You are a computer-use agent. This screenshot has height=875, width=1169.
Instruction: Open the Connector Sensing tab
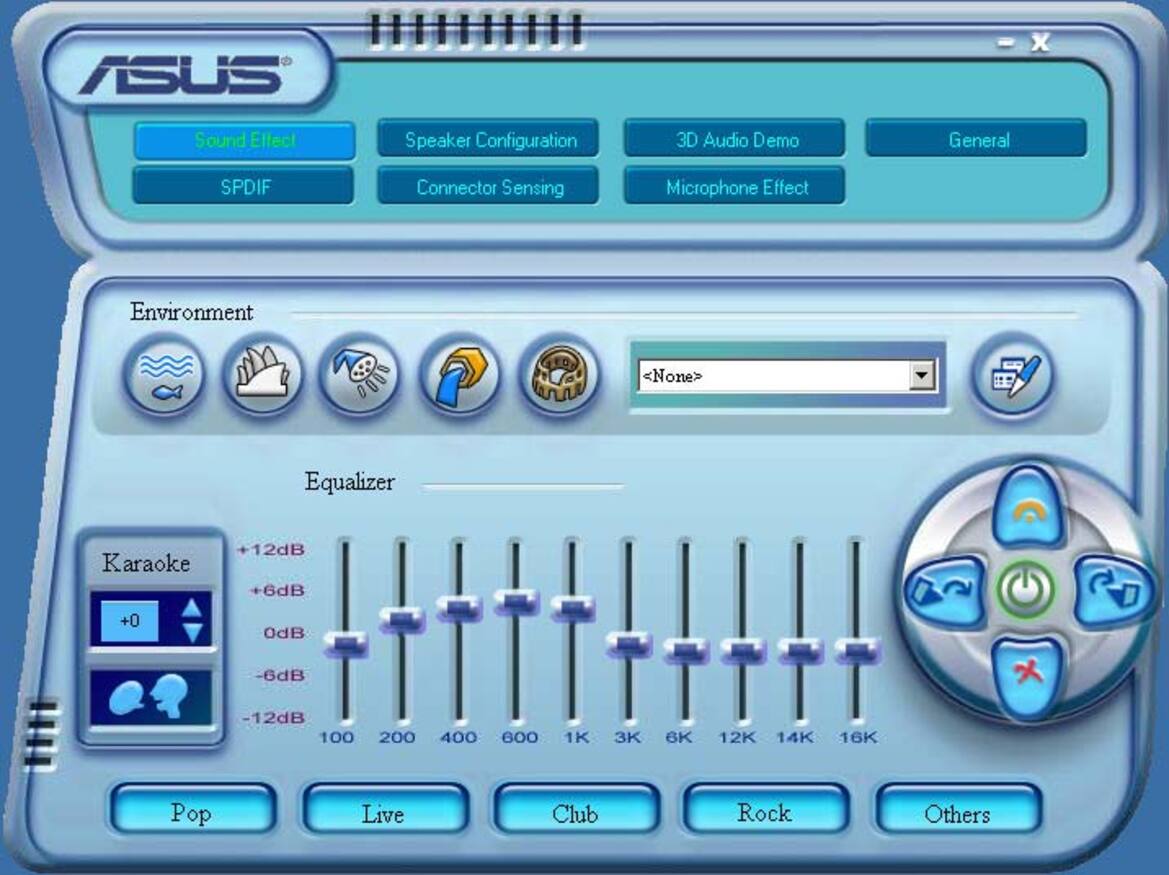pyautogui.click(x=489, y=186)
